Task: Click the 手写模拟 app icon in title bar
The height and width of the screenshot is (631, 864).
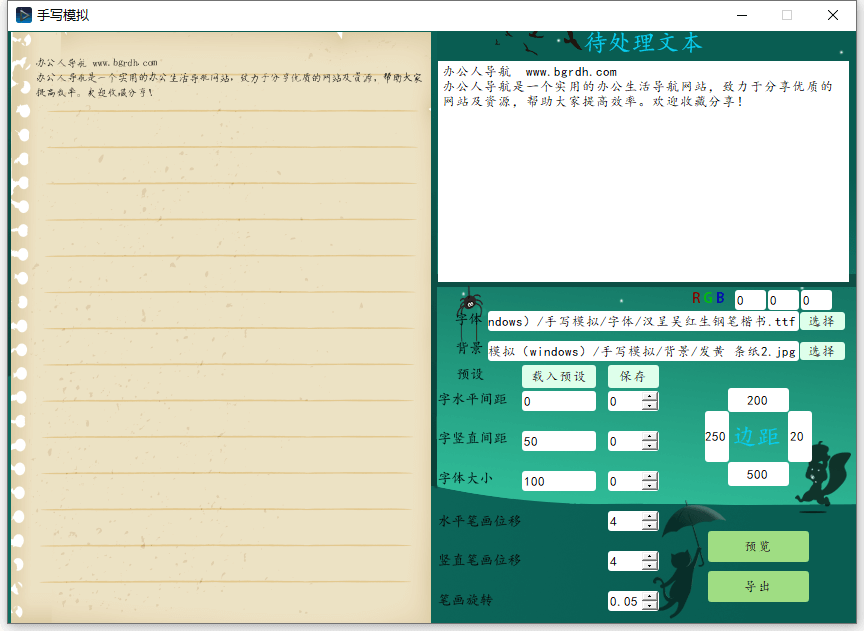Action: [24, 15]
